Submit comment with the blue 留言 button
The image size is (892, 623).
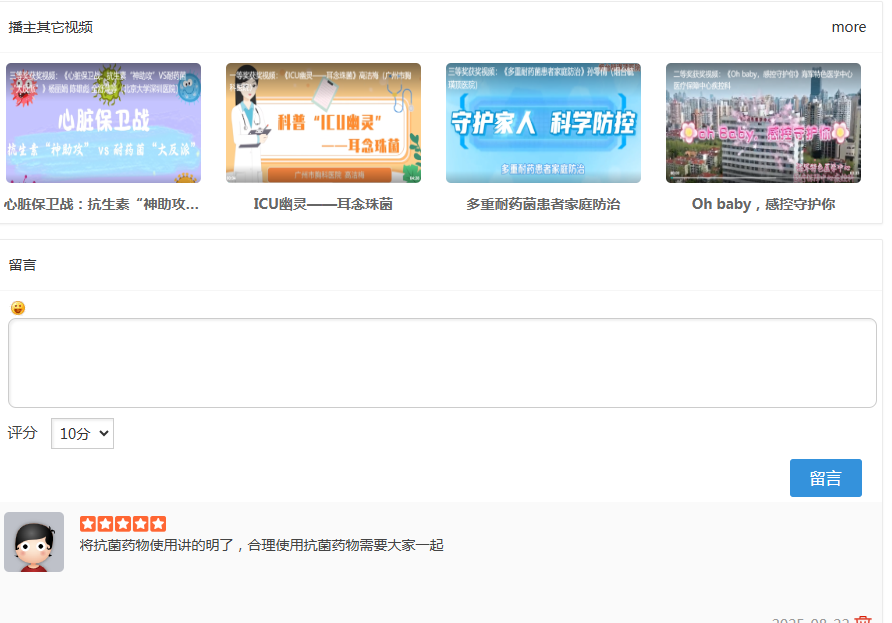pyautogui.click(x=825, y=478)
